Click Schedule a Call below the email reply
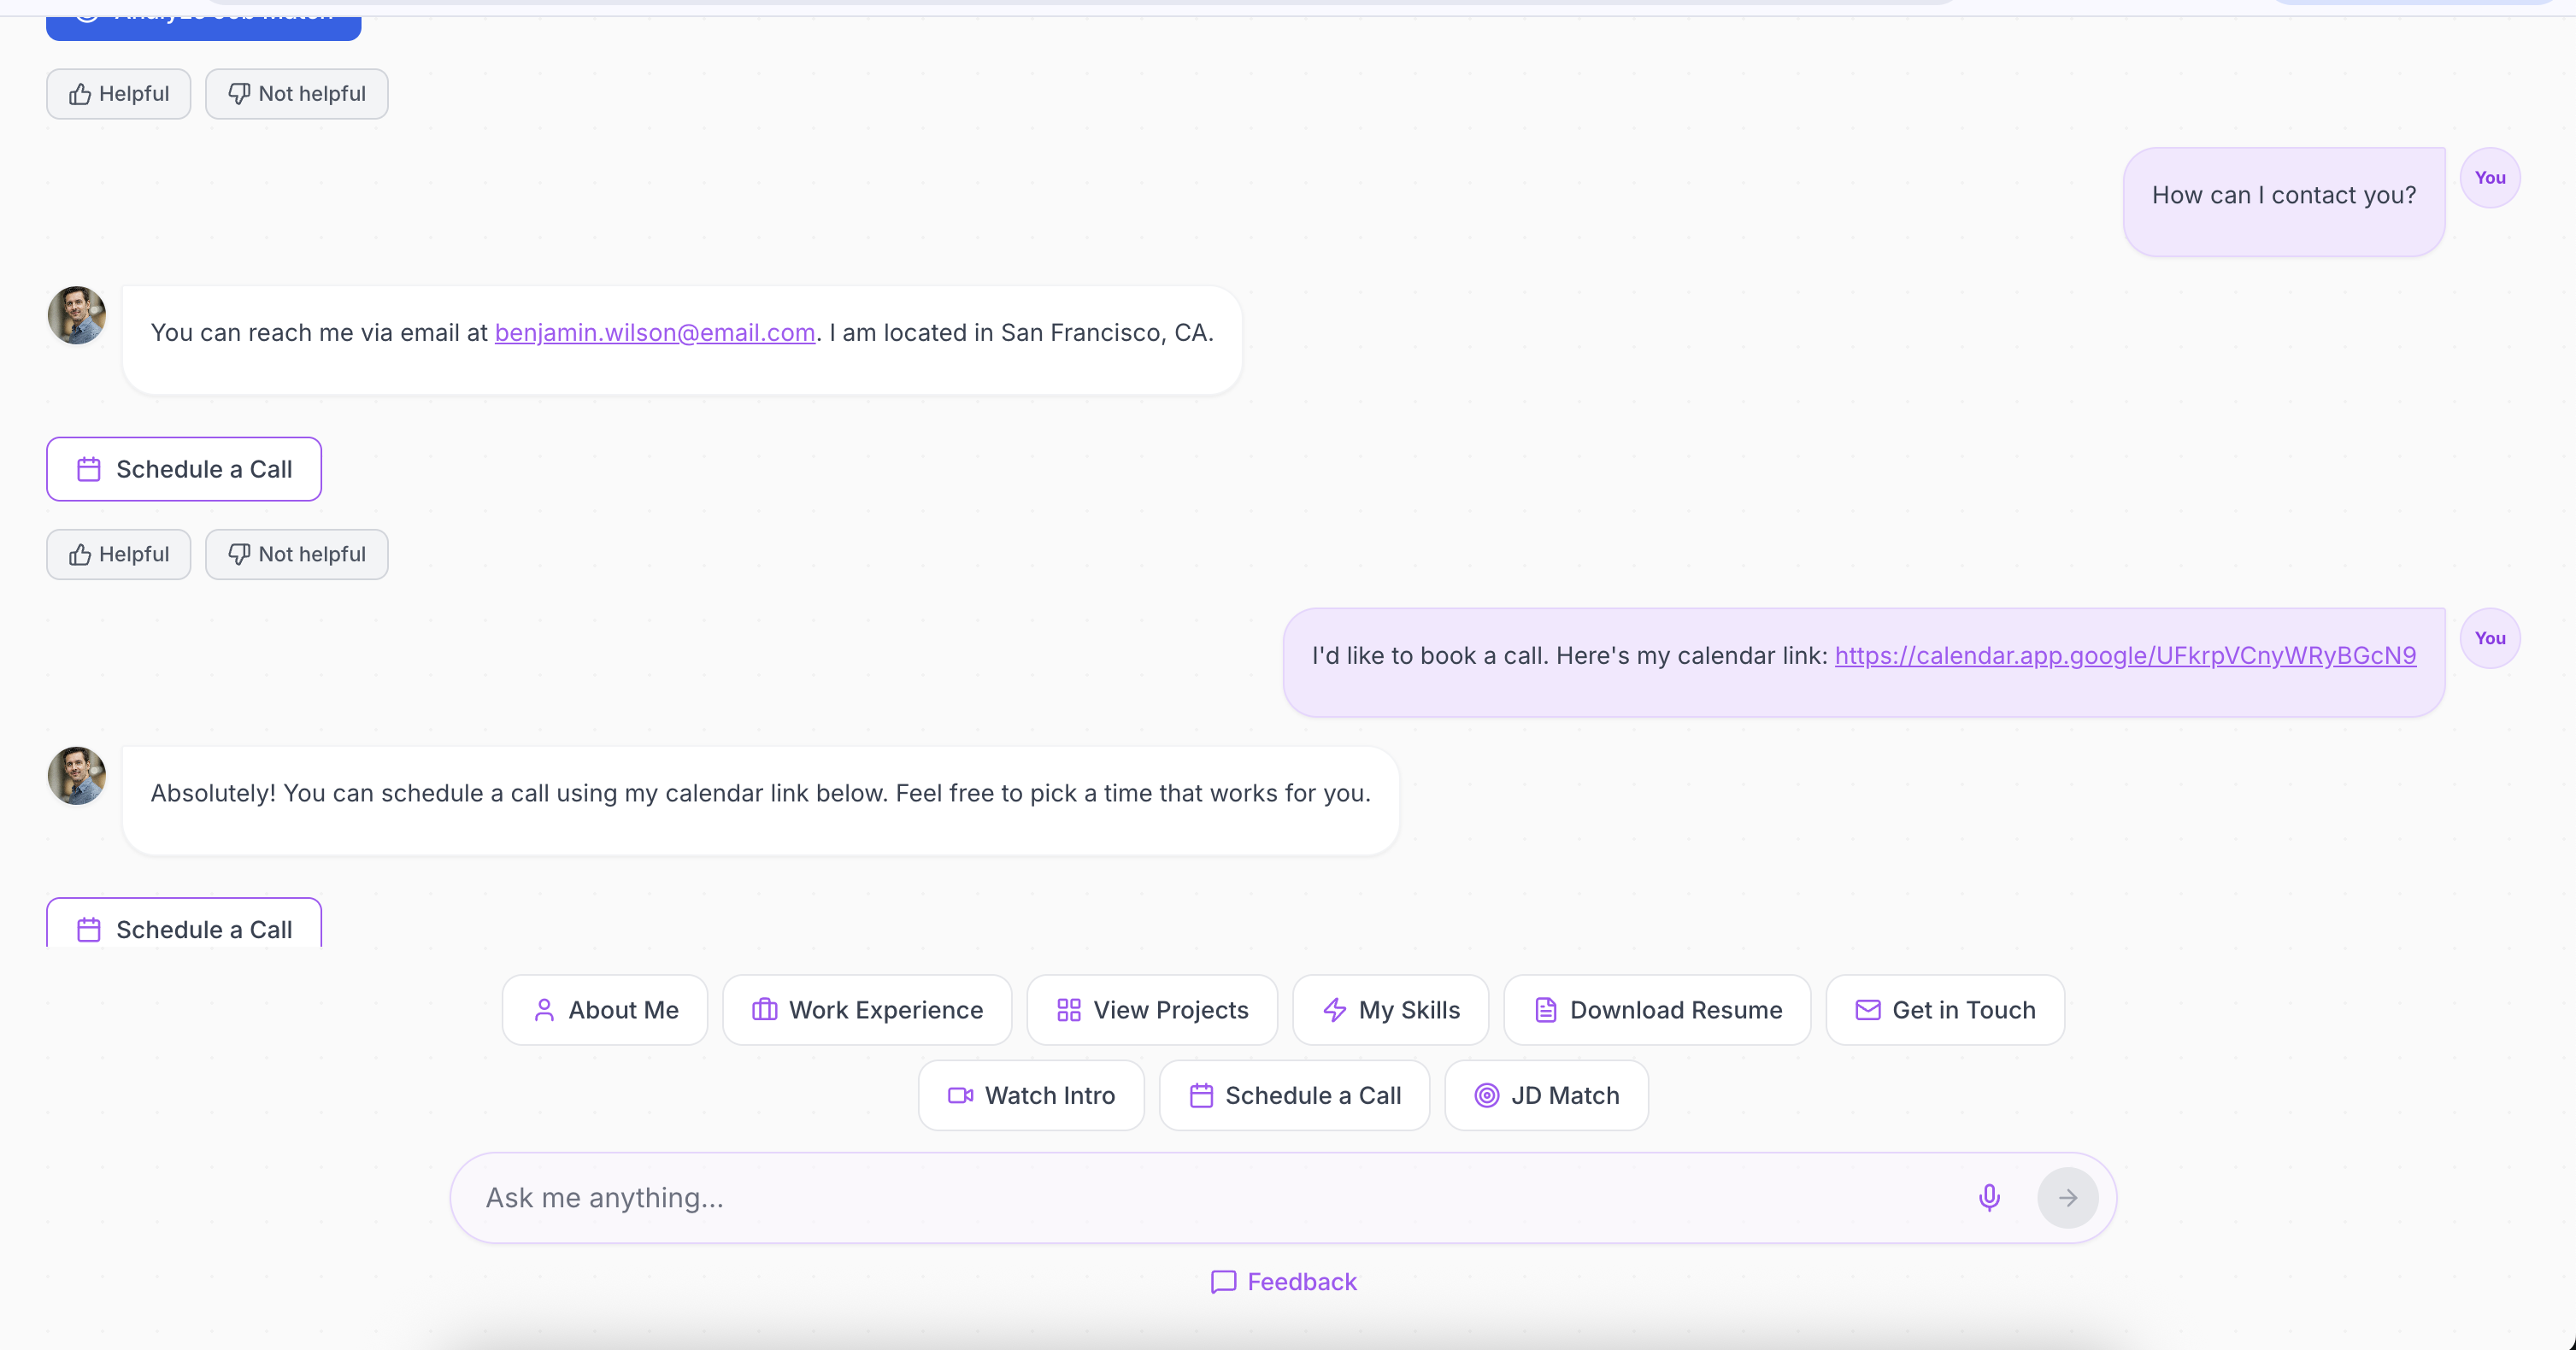Image resolution: width=2576 pixels, height=1350 pixels. point(184,469)
